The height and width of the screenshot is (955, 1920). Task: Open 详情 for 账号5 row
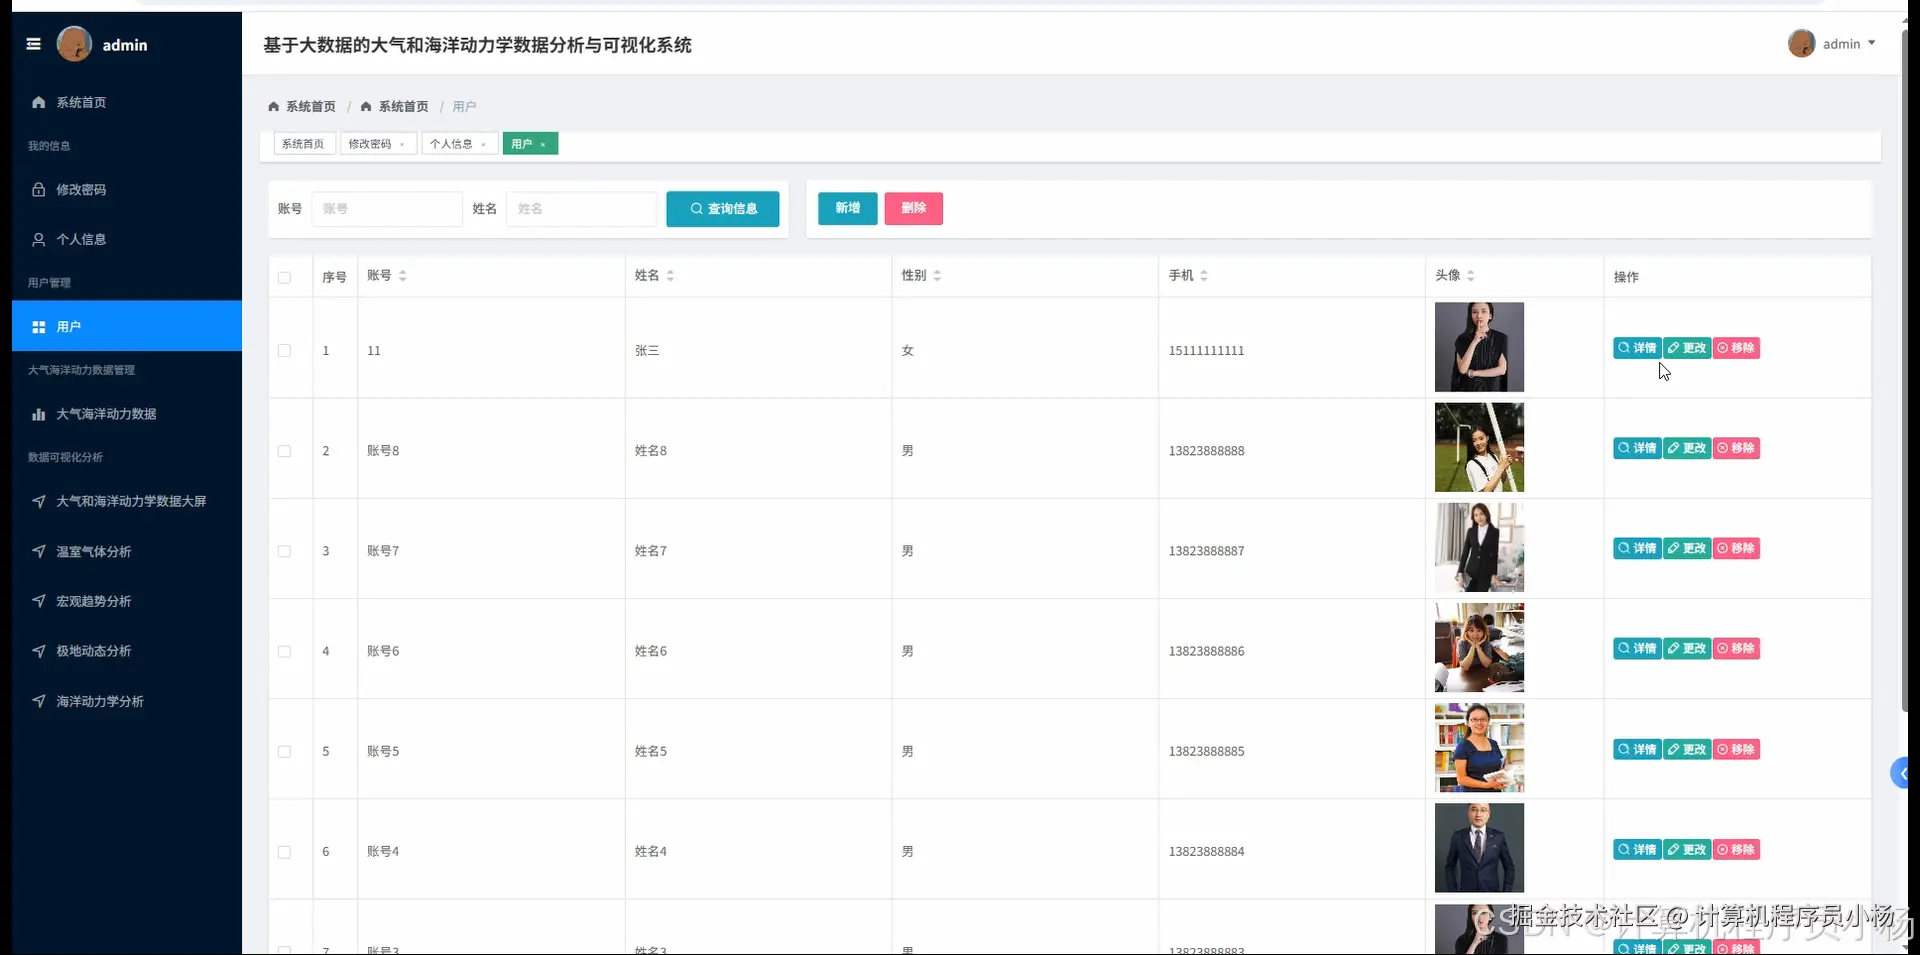point(1637,749)
